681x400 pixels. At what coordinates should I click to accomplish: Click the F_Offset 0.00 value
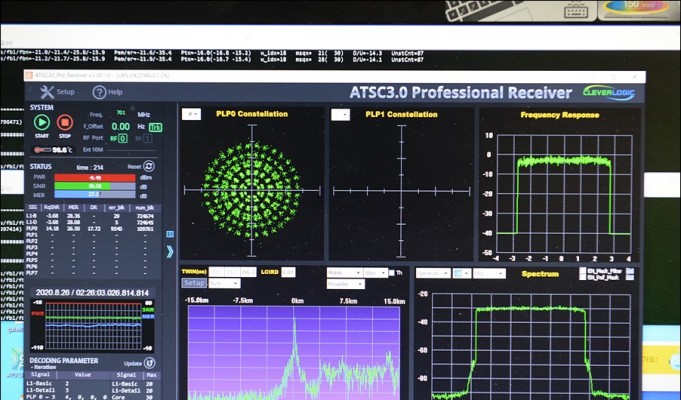[x=121, y=126]
